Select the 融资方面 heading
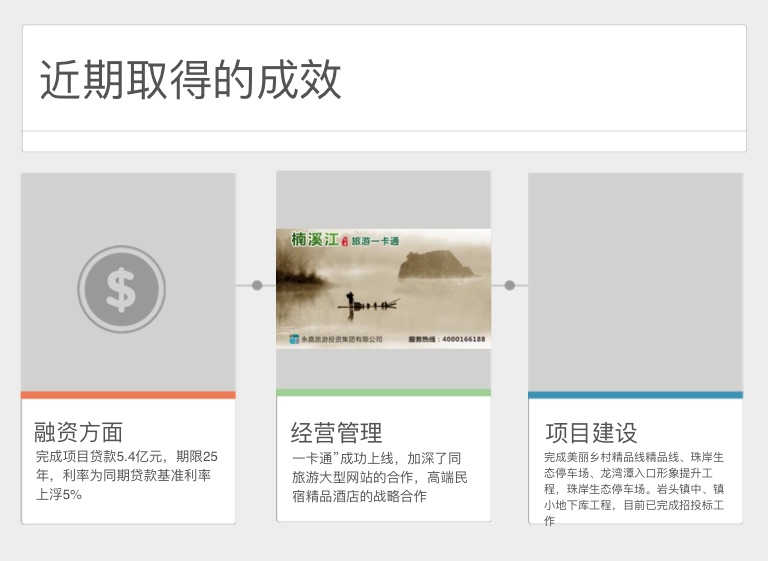Screen dimensions: 768x561 pyautogui.click(x=78, y=432)
